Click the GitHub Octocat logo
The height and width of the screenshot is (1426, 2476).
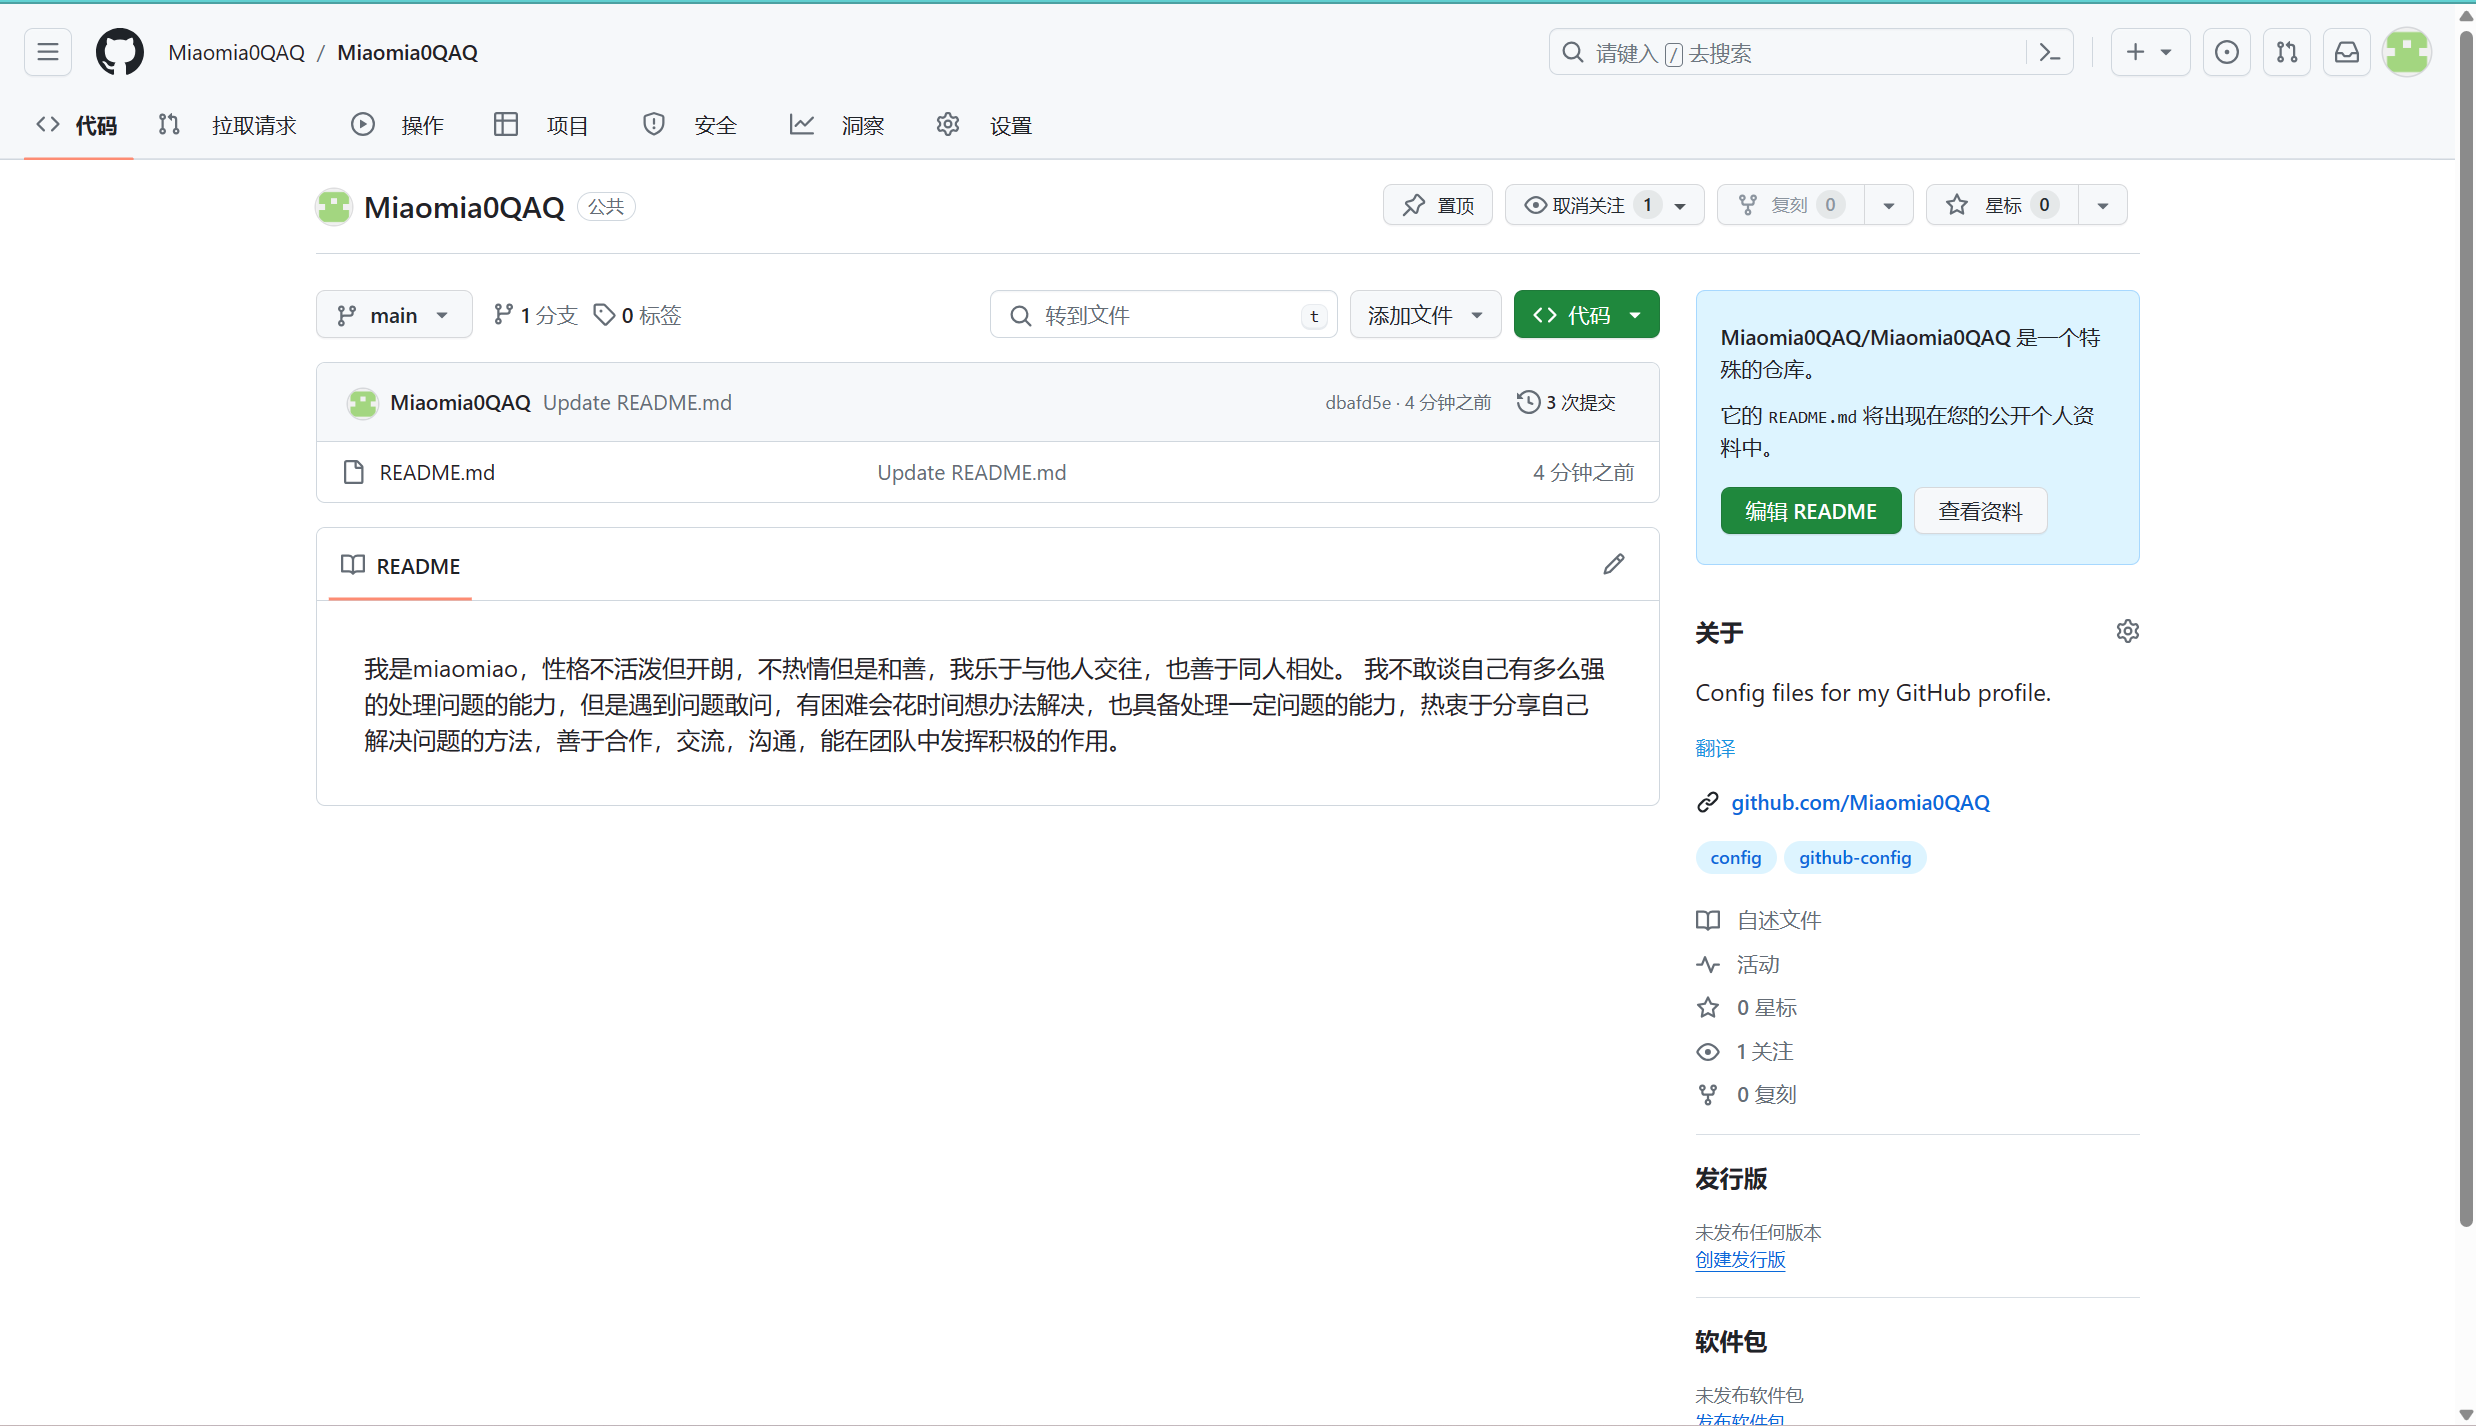(120, 52)
